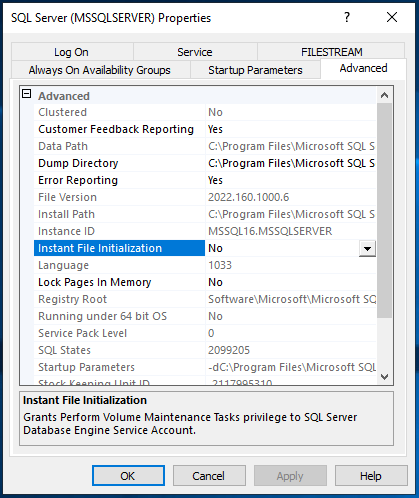This screenshot has width=419, height=498.
Task: Click the Dump Directory path field
Action: pos(290,163)
